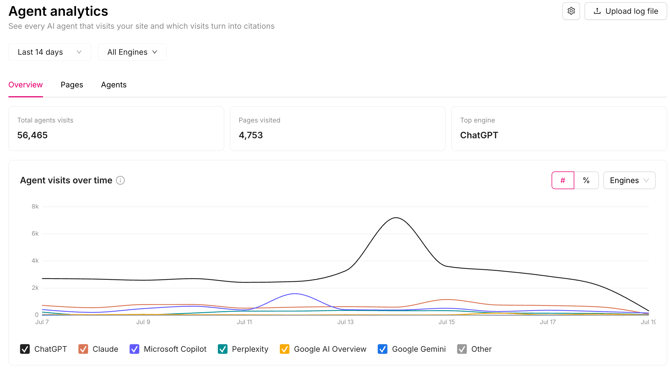
Task: Uncheck the Other series checkbox
Action: [x=462, y=349]
